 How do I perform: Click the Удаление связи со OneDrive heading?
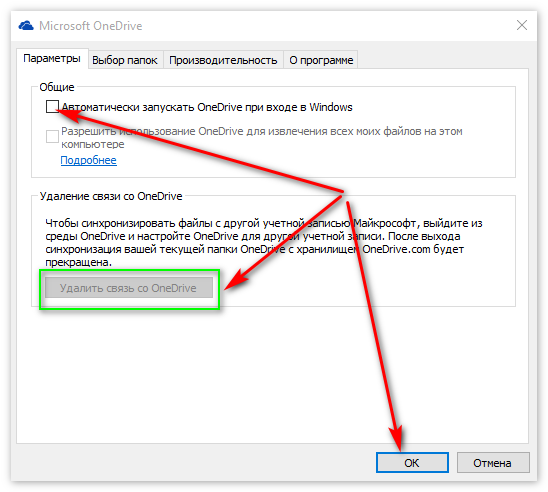[111, 196]
